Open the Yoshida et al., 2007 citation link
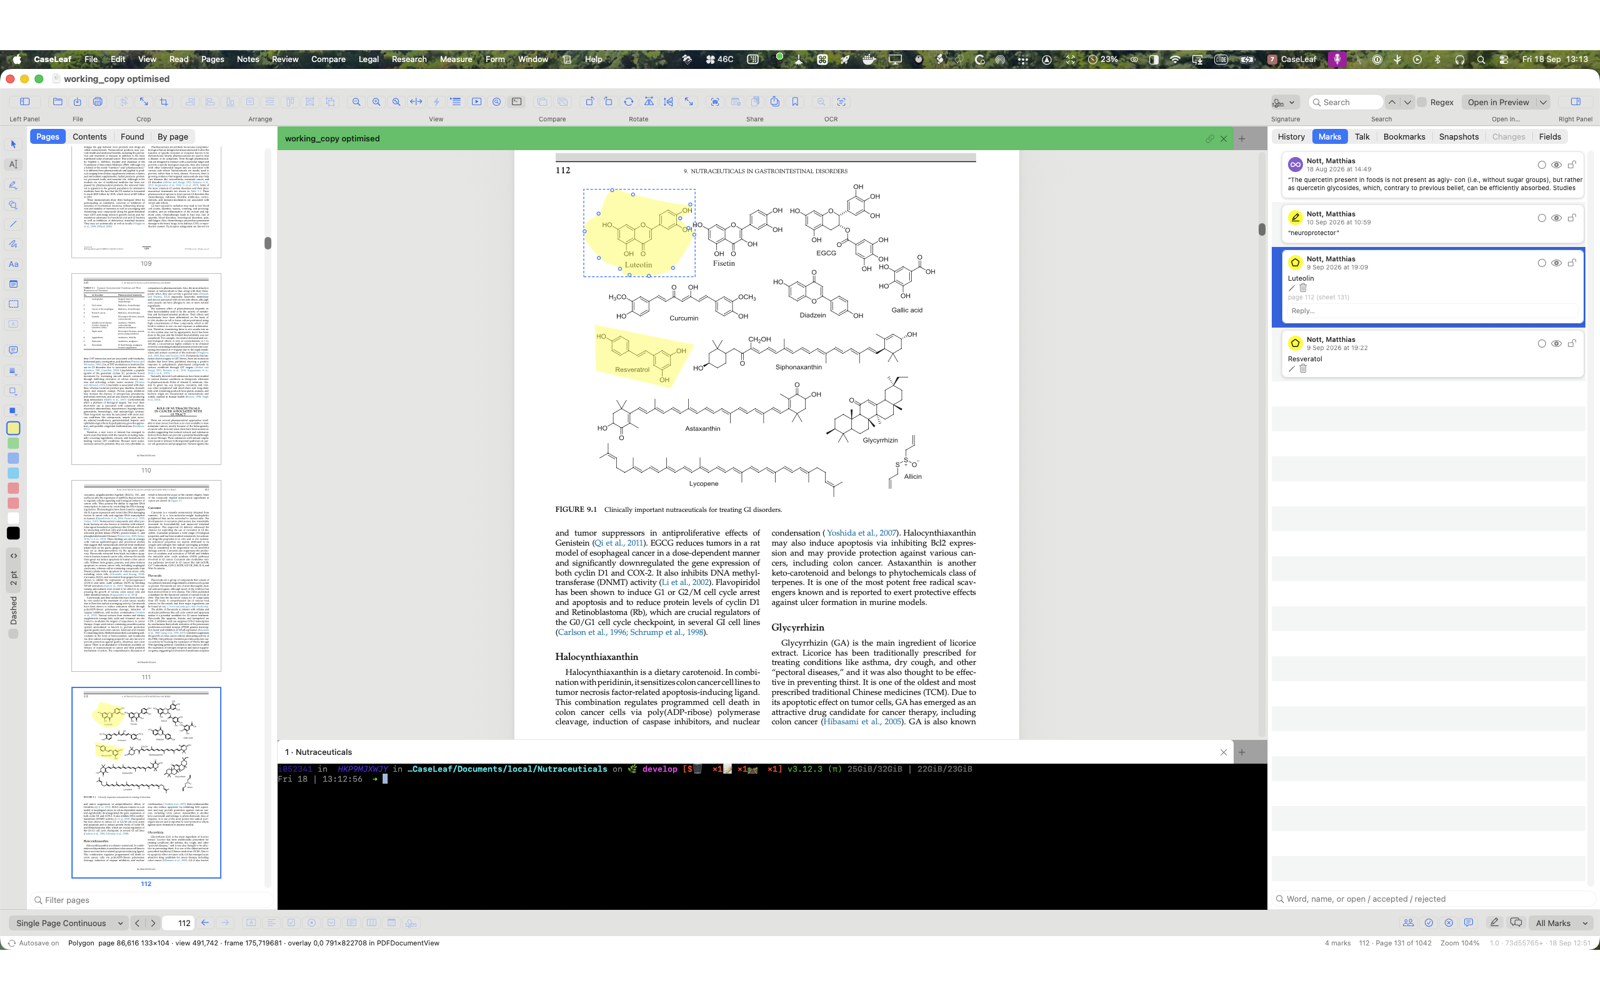 (861, 533)
